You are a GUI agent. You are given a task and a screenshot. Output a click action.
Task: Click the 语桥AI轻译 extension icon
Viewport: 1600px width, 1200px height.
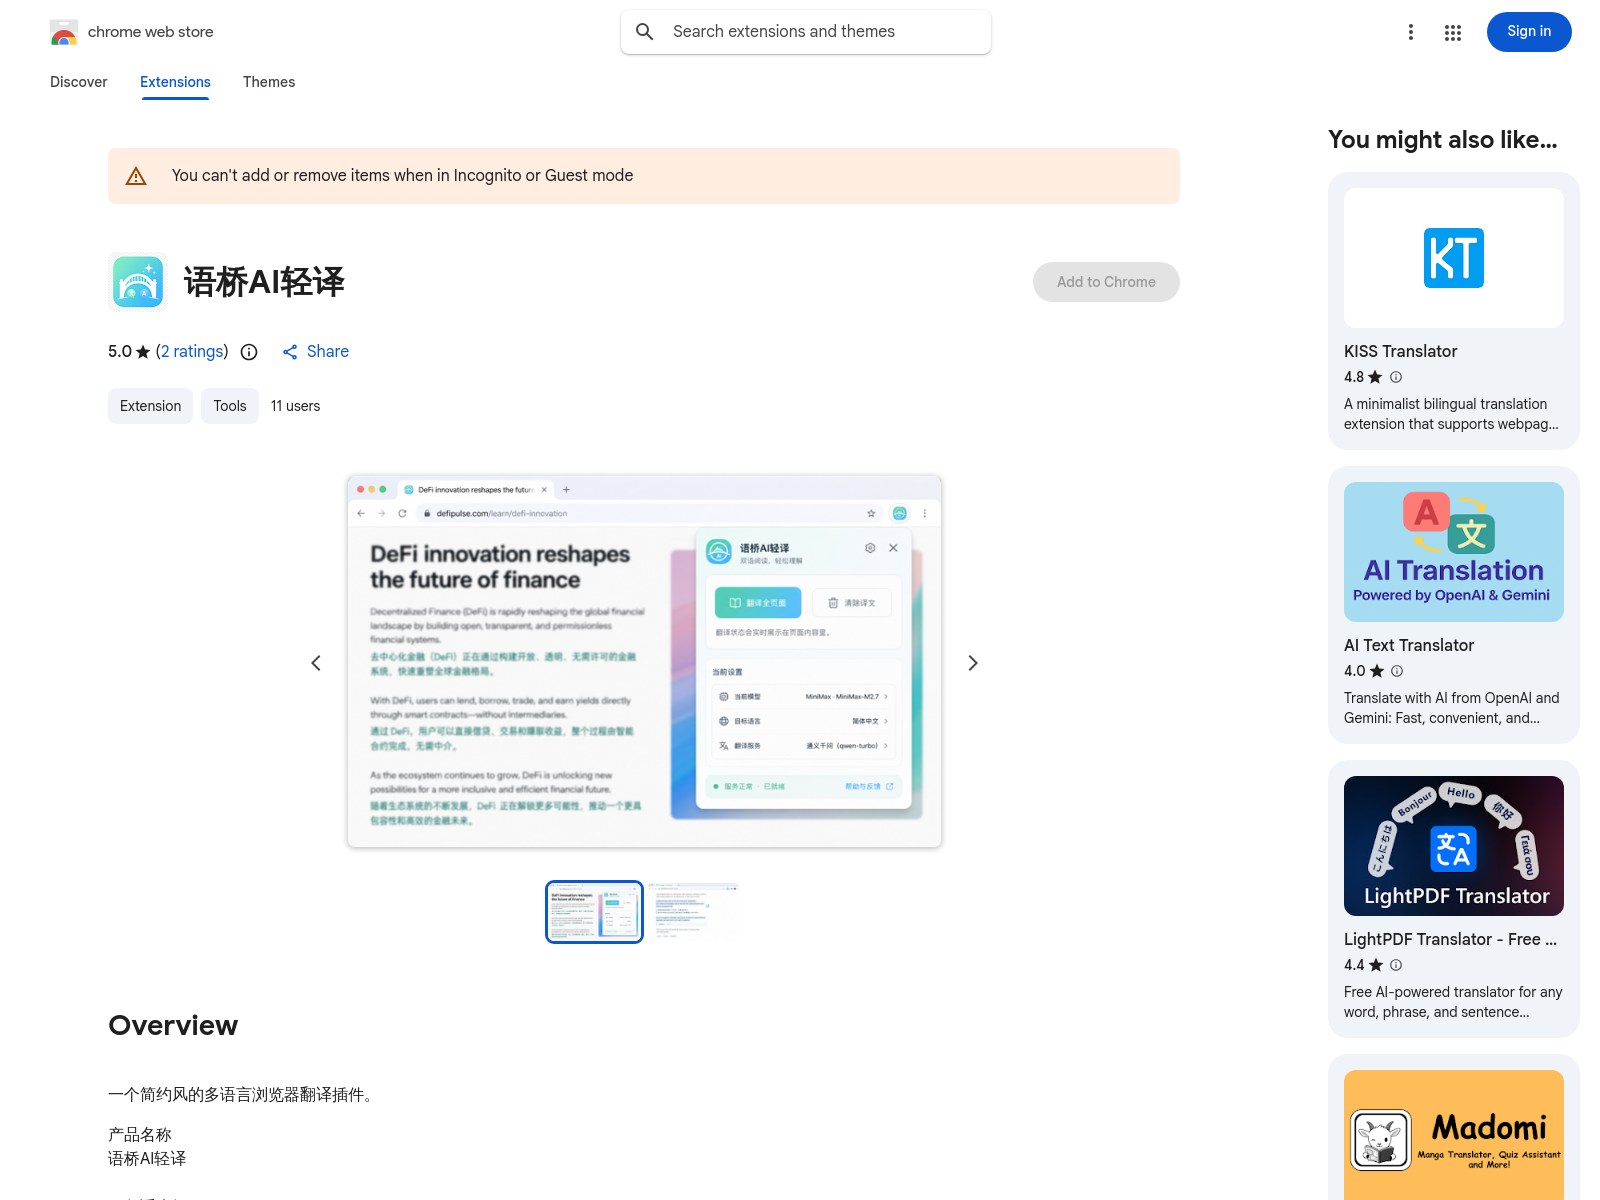coord(138,282)
